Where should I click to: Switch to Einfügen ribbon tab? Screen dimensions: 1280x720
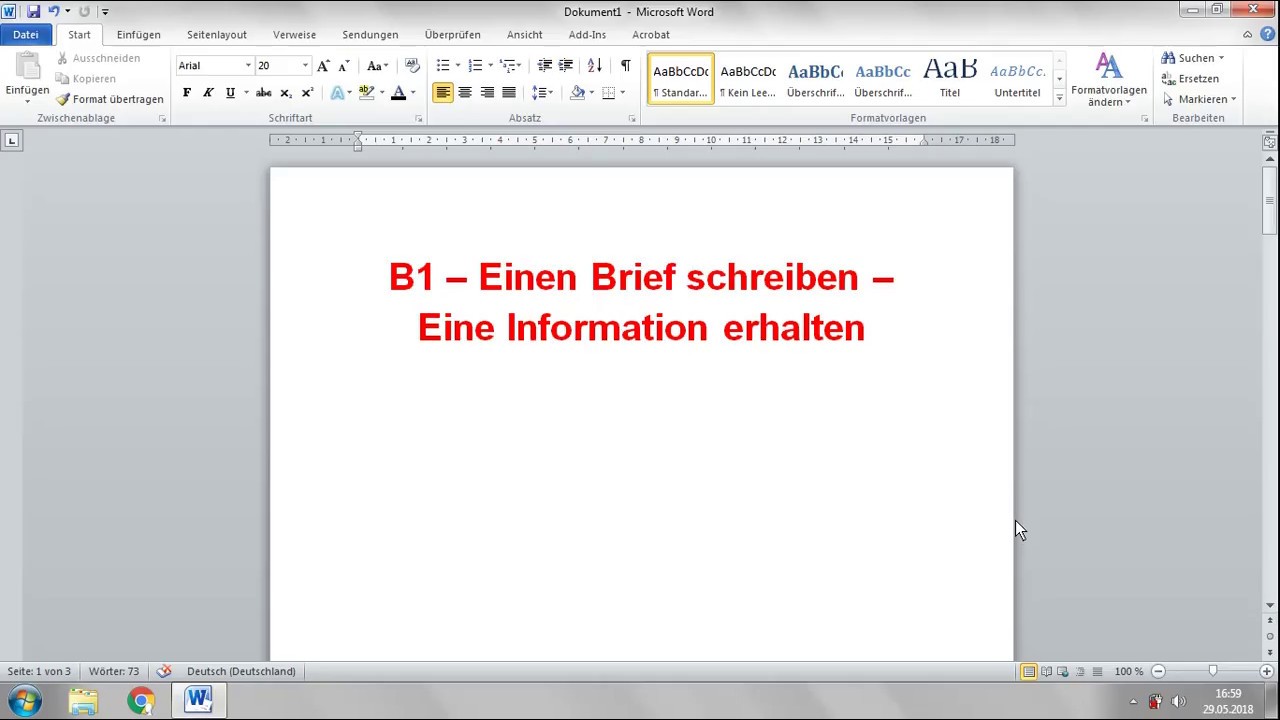click(x=138, y=34)
